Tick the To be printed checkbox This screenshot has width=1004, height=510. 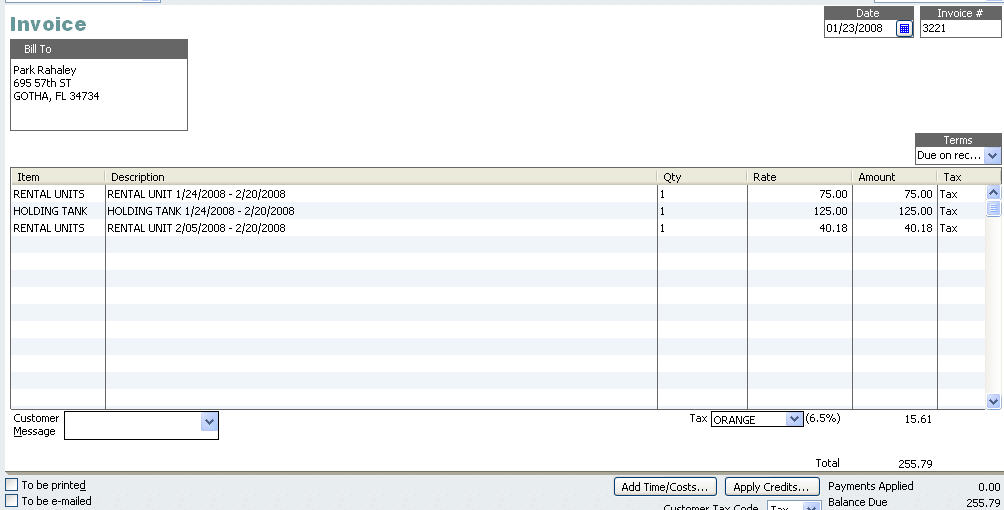pos(12,485)
